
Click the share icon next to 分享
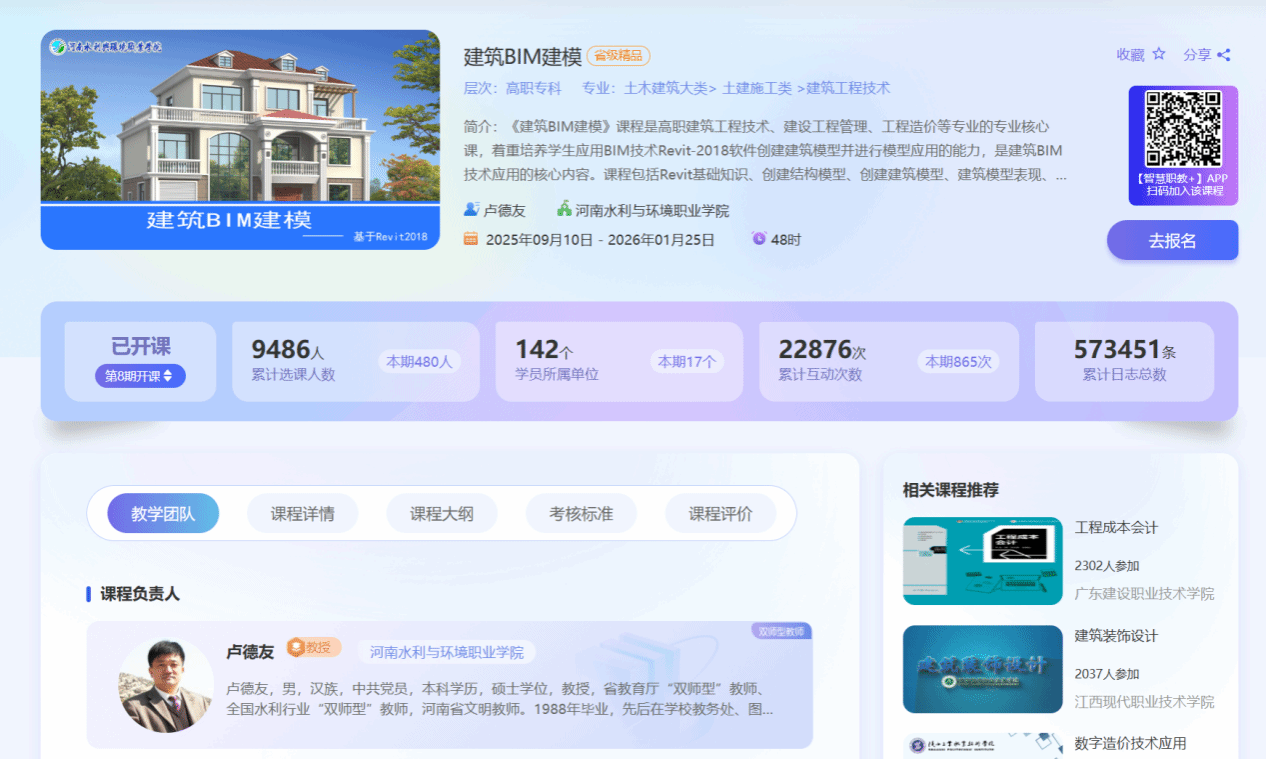[x=1224, y=55]
